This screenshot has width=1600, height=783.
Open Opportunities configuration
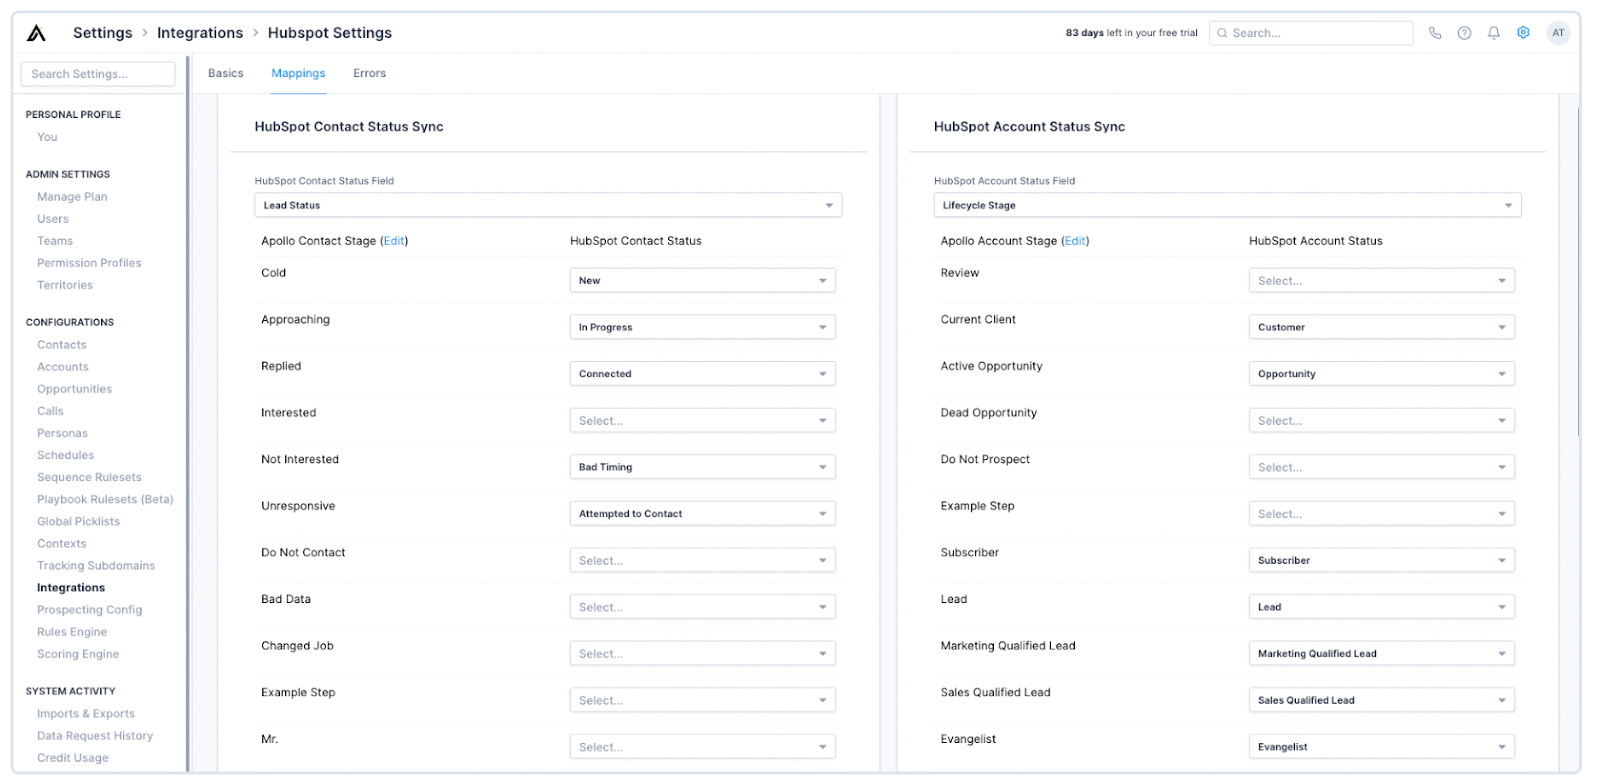pyautogui.click(x=75, y=389)
